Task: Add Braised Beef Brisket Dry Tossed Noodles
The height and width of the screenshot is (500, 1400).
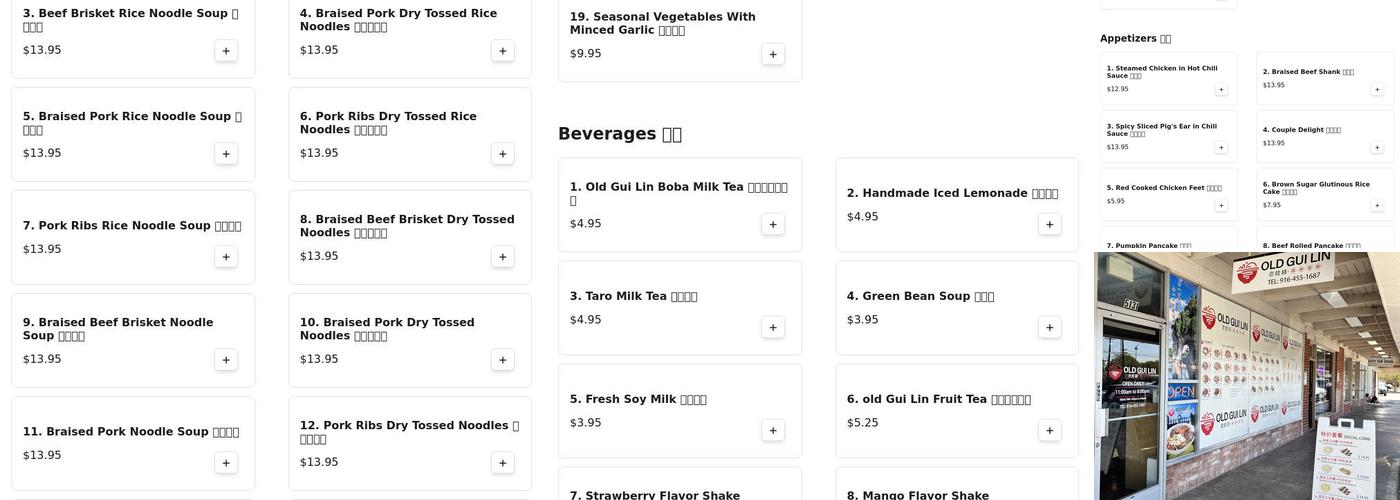Action: pyautogui.click(x=502, y=257)
